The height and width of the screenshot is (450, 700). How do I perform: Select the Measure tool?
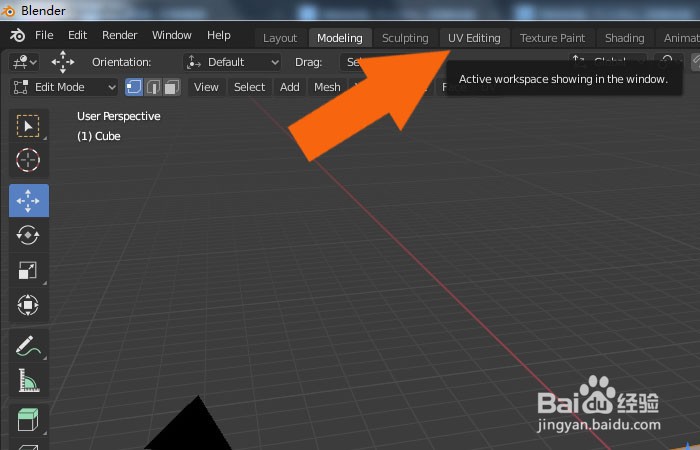(29, 380)
